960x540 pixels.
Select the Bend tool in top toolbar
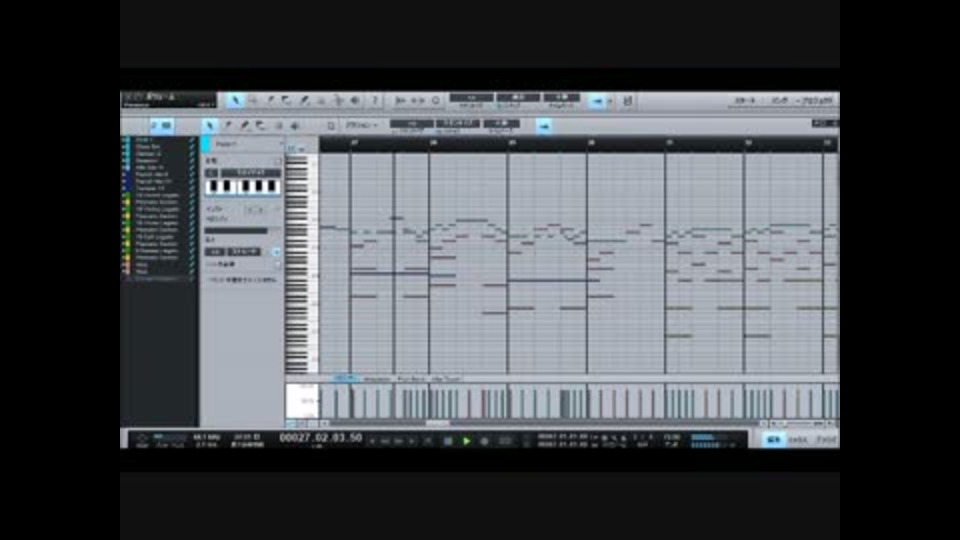click(x=339, y=100)
